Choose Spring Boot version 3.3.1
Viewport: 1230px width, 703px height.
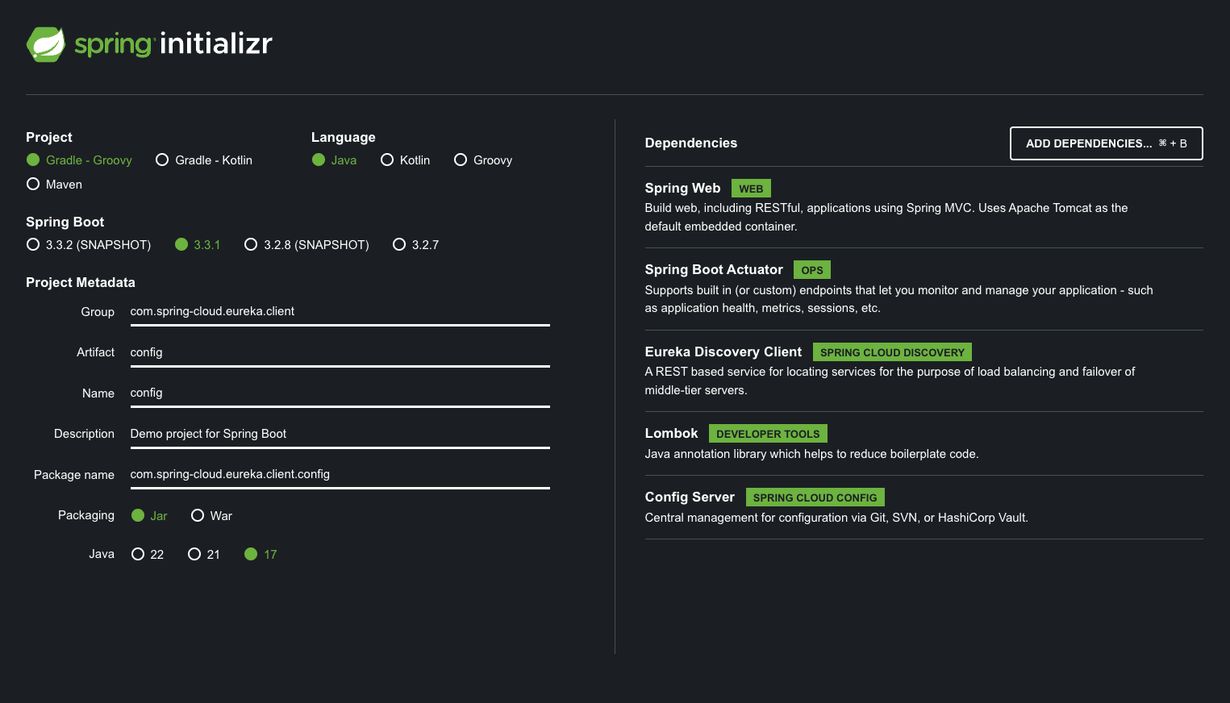197,244
